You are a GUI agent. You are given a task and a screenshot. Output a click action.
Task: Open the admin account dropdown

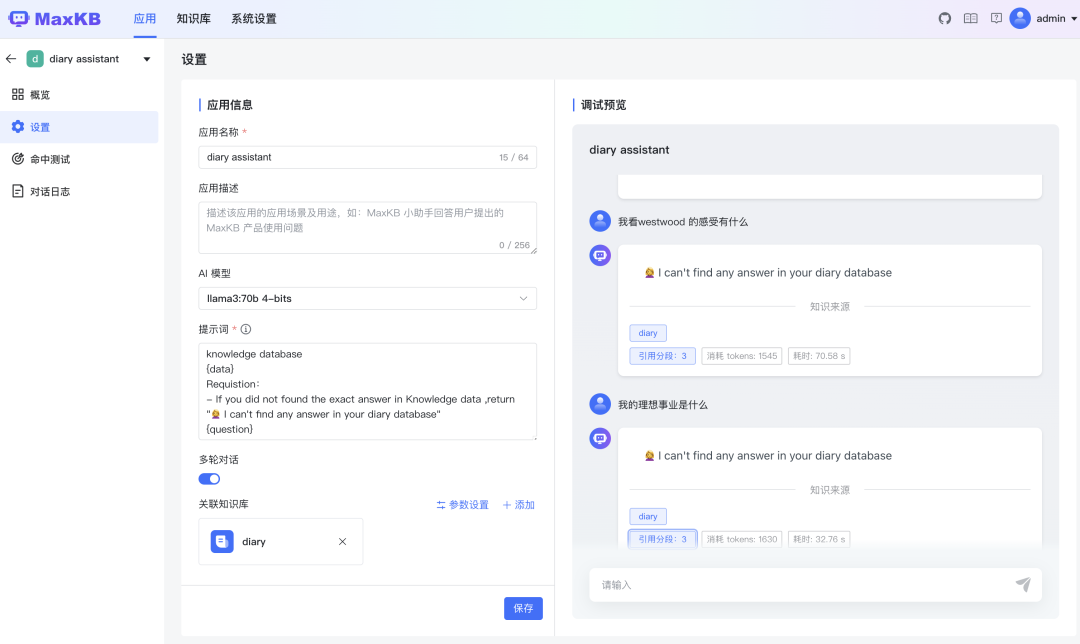coord(1042,18)
